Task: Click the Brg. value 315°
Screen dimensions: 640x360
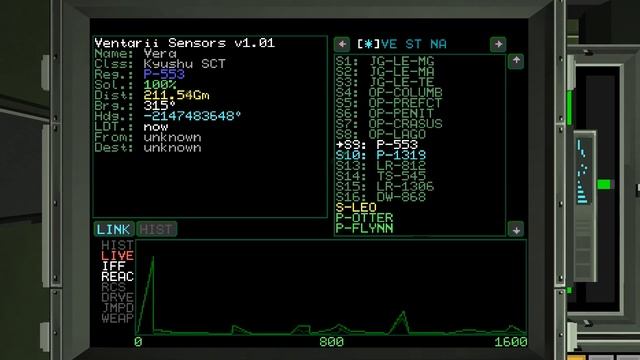Action: tap(160, 106)
